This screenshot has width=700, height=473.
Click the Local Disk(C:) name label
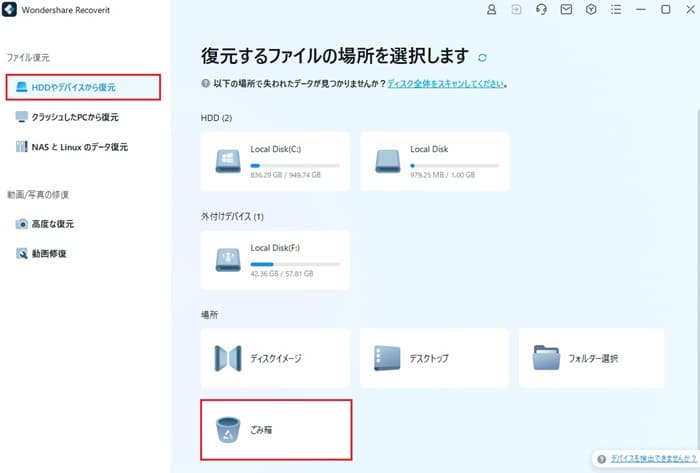[275, 149]
